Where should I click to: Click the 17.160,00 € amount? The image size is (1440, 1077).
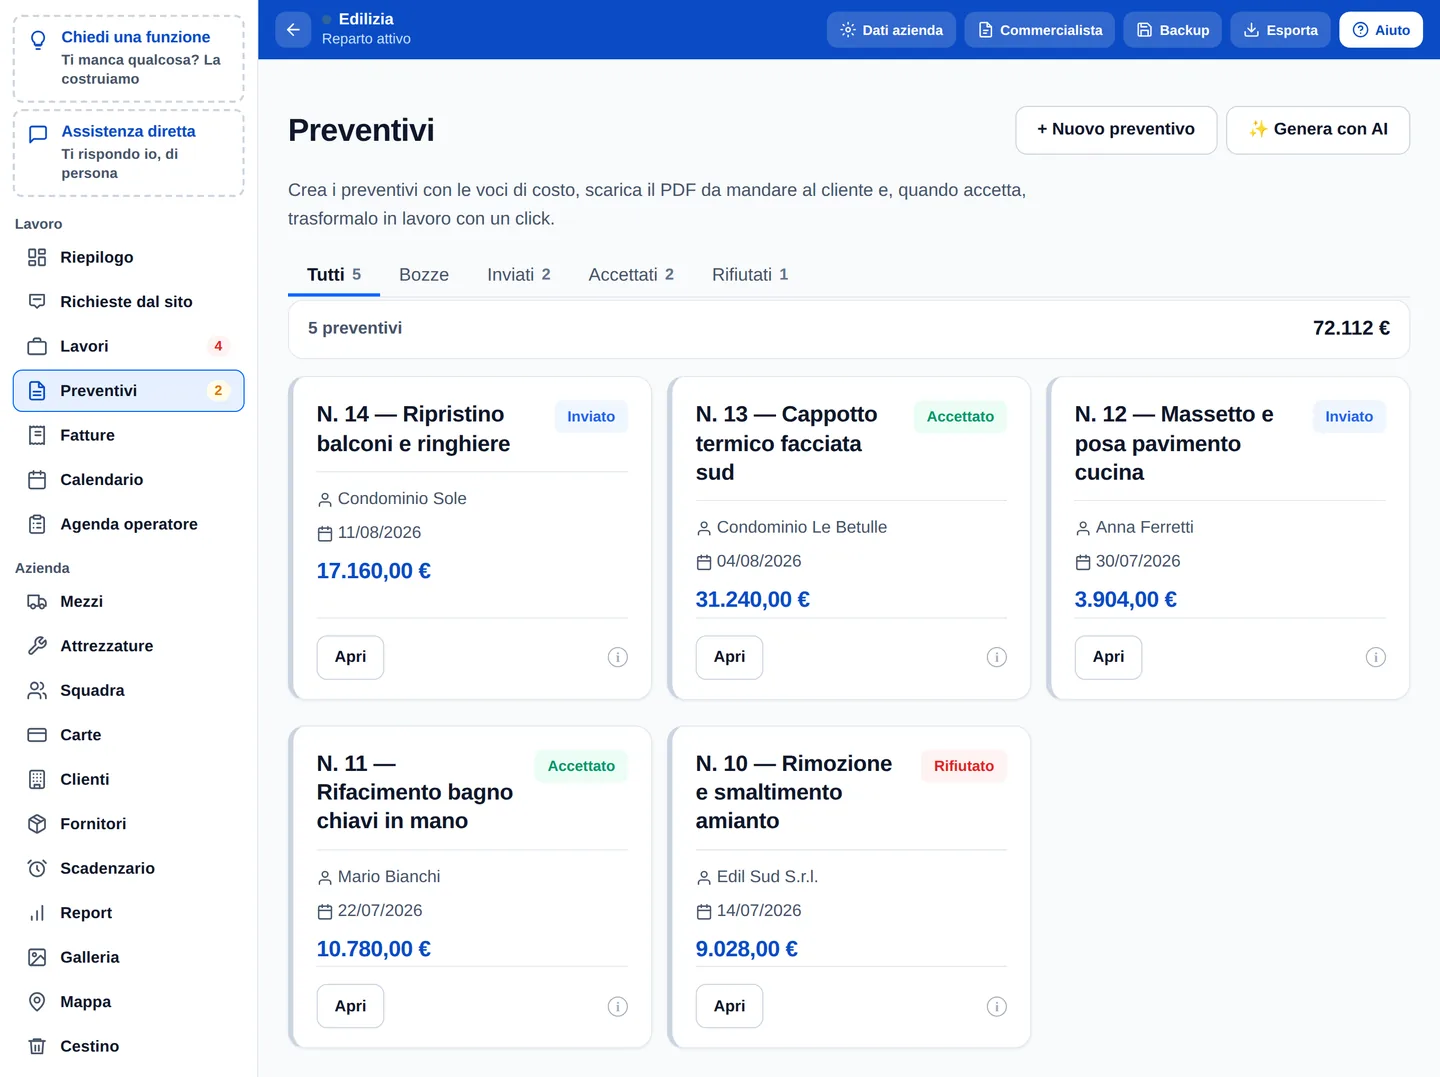[x=374, y=571]
